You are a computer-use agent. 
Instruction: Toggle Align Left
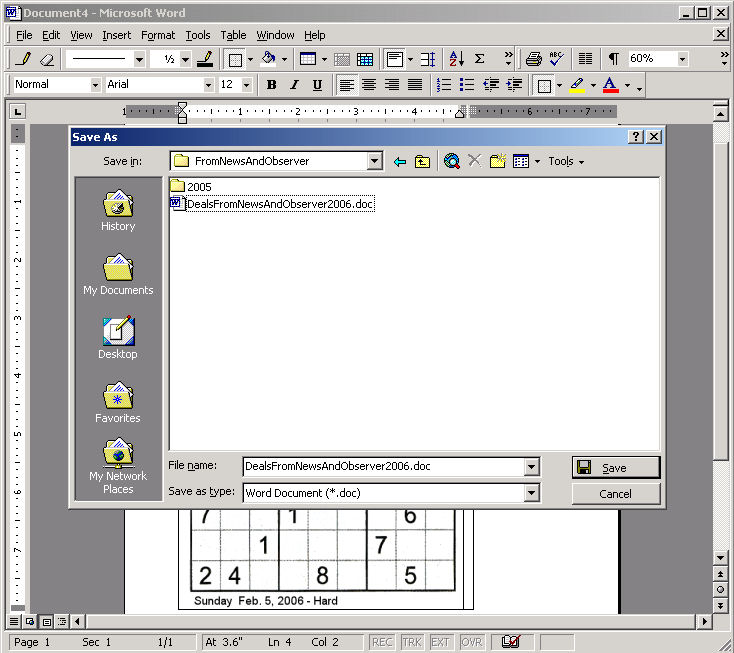pos(346,85)
